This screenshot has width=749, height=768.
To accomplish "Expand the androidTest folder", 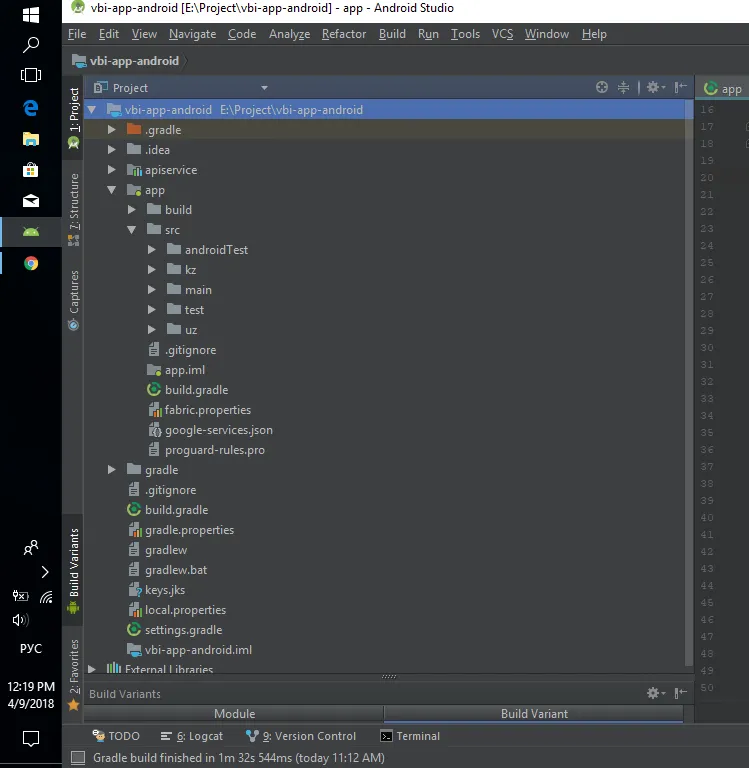I will pos(152,250).
